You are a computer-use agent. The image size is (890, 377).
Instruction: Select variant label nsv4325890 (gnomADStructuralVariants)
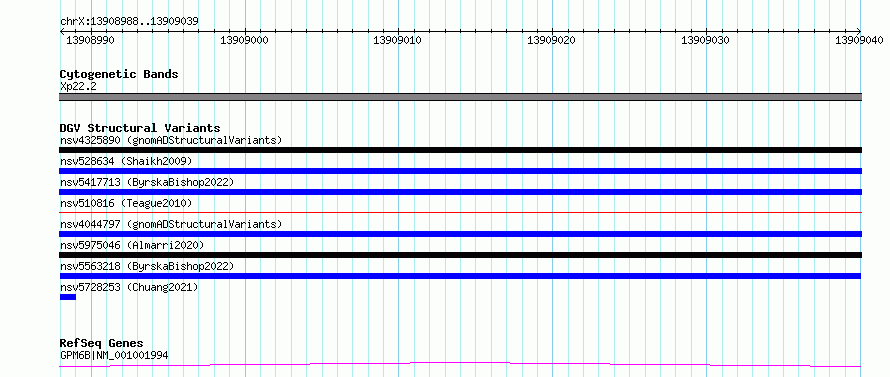coord(171,140)
